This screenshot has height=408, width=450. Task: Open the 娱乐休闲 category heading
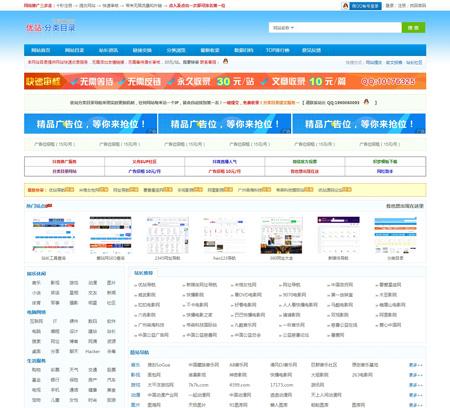point(36,274)
